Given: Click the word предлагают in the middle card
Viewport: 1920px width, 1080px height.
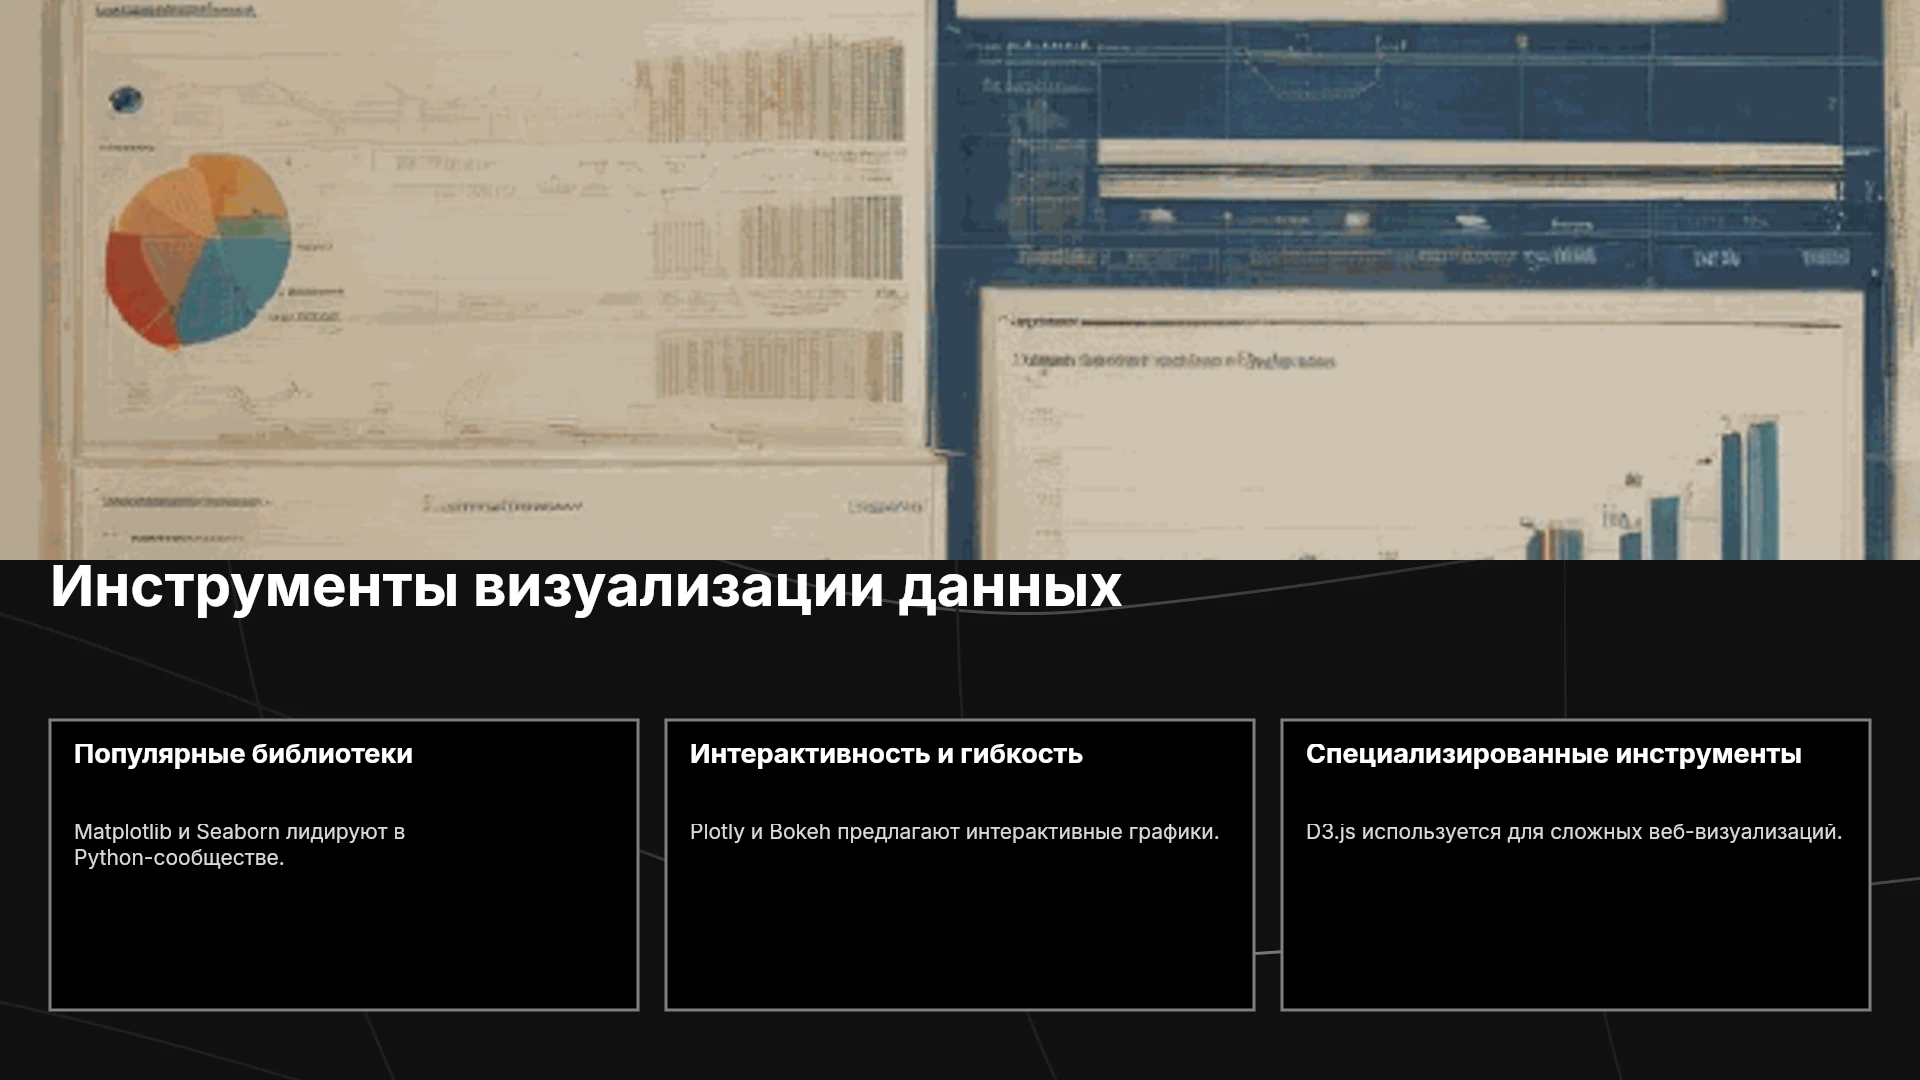Looking at the screenshot, I should (x=897, y=832).
